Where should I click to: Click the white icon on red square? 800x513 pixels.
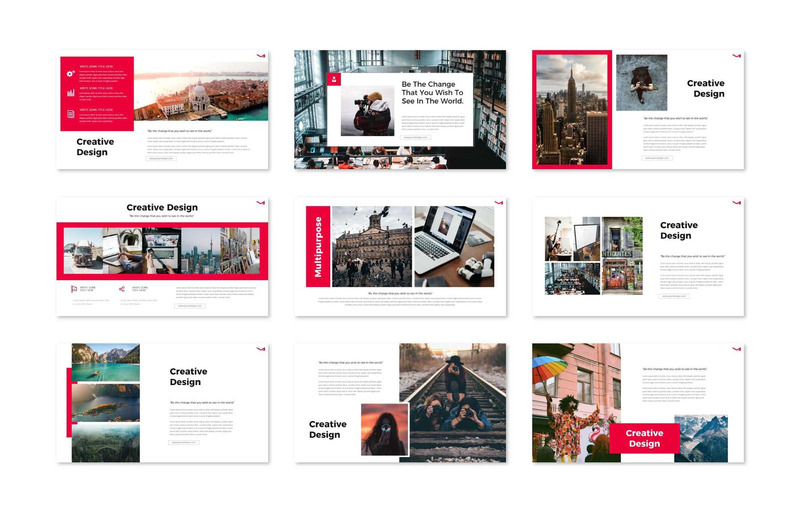pyautogui.click(x=334, y=79)
